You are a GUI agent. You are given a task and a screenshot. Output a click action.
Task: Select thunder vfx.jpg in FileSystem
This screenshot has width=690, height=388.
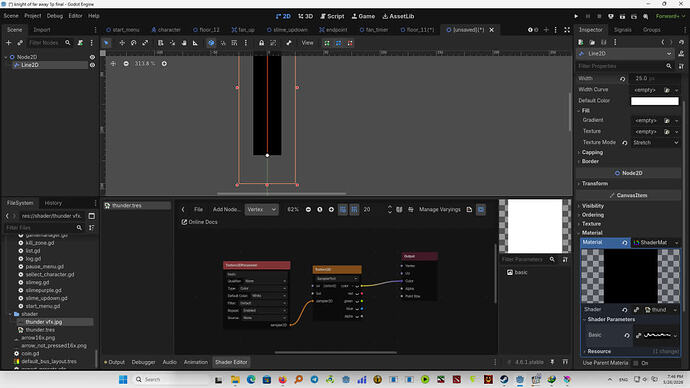pos(44,322)
